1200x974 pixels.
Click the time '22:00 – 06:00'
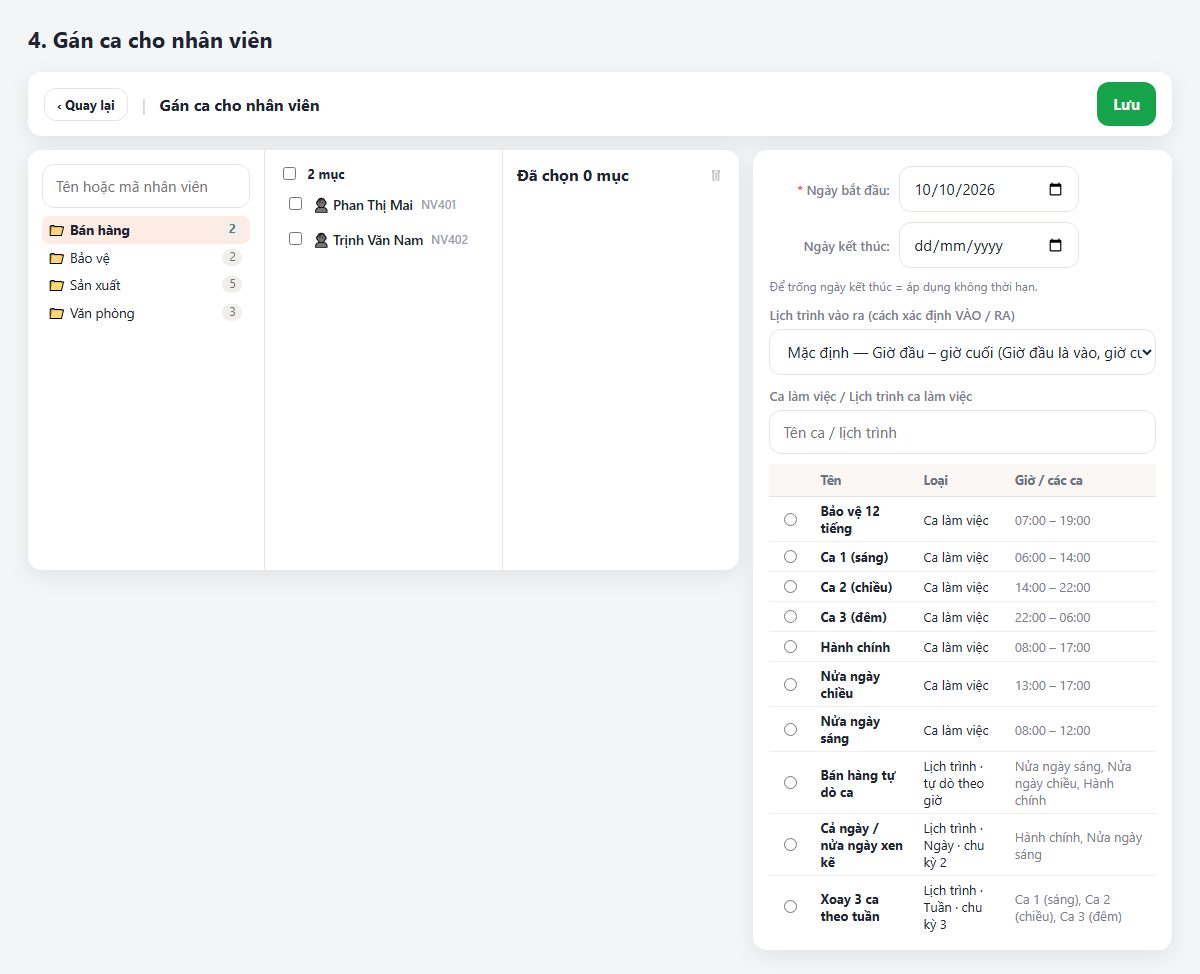click(x=1053, y=617)
